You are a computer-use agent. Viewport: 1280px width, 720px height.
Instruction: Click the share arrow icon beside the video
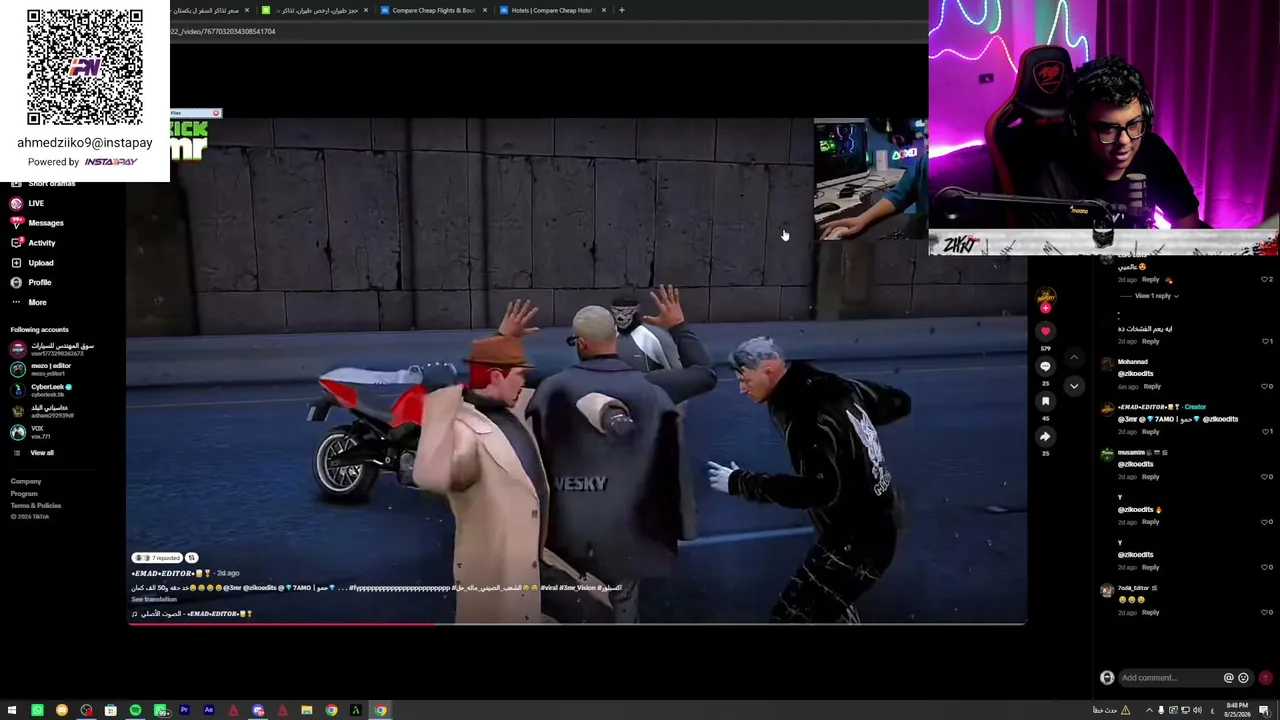click(x=1045, y=436)
